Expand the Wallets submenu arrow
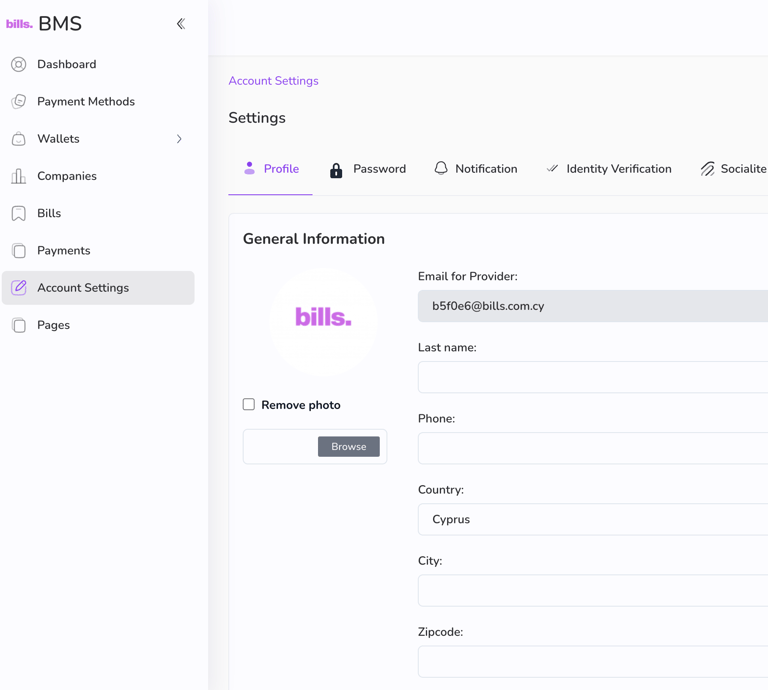 (179, 139)
